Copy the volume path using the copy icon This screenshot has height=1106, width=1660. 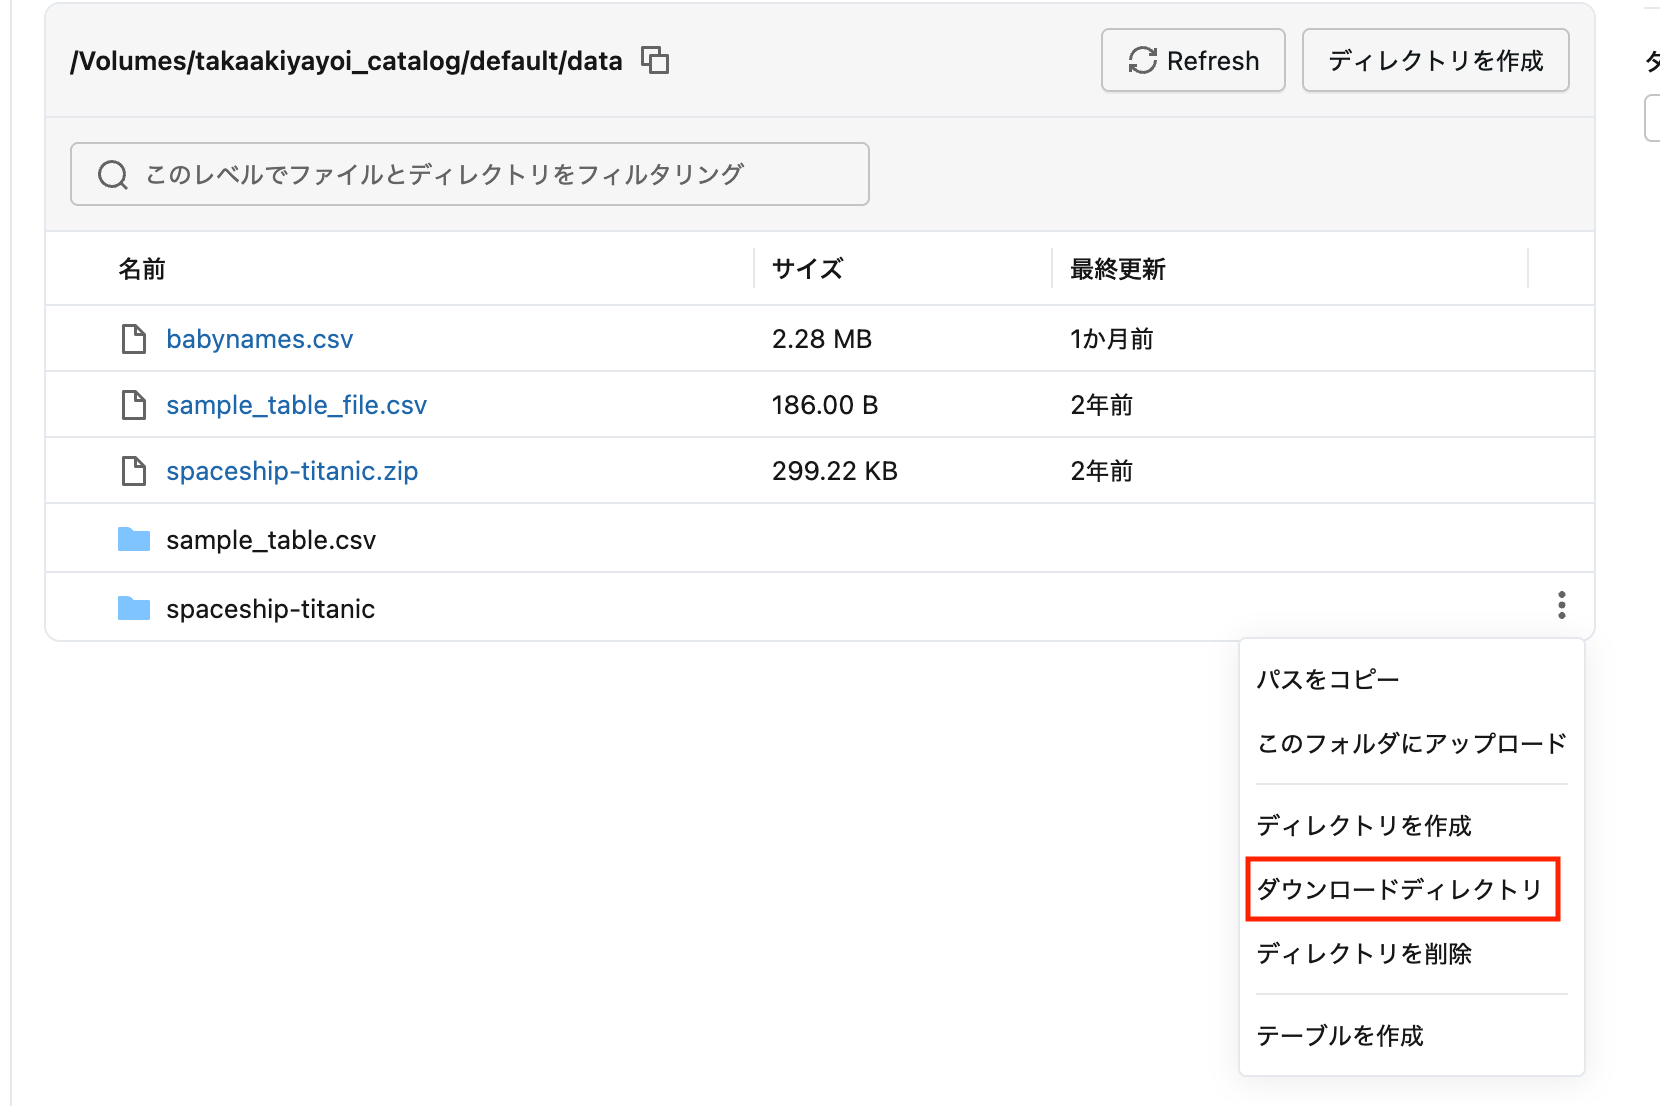point(656,61)
